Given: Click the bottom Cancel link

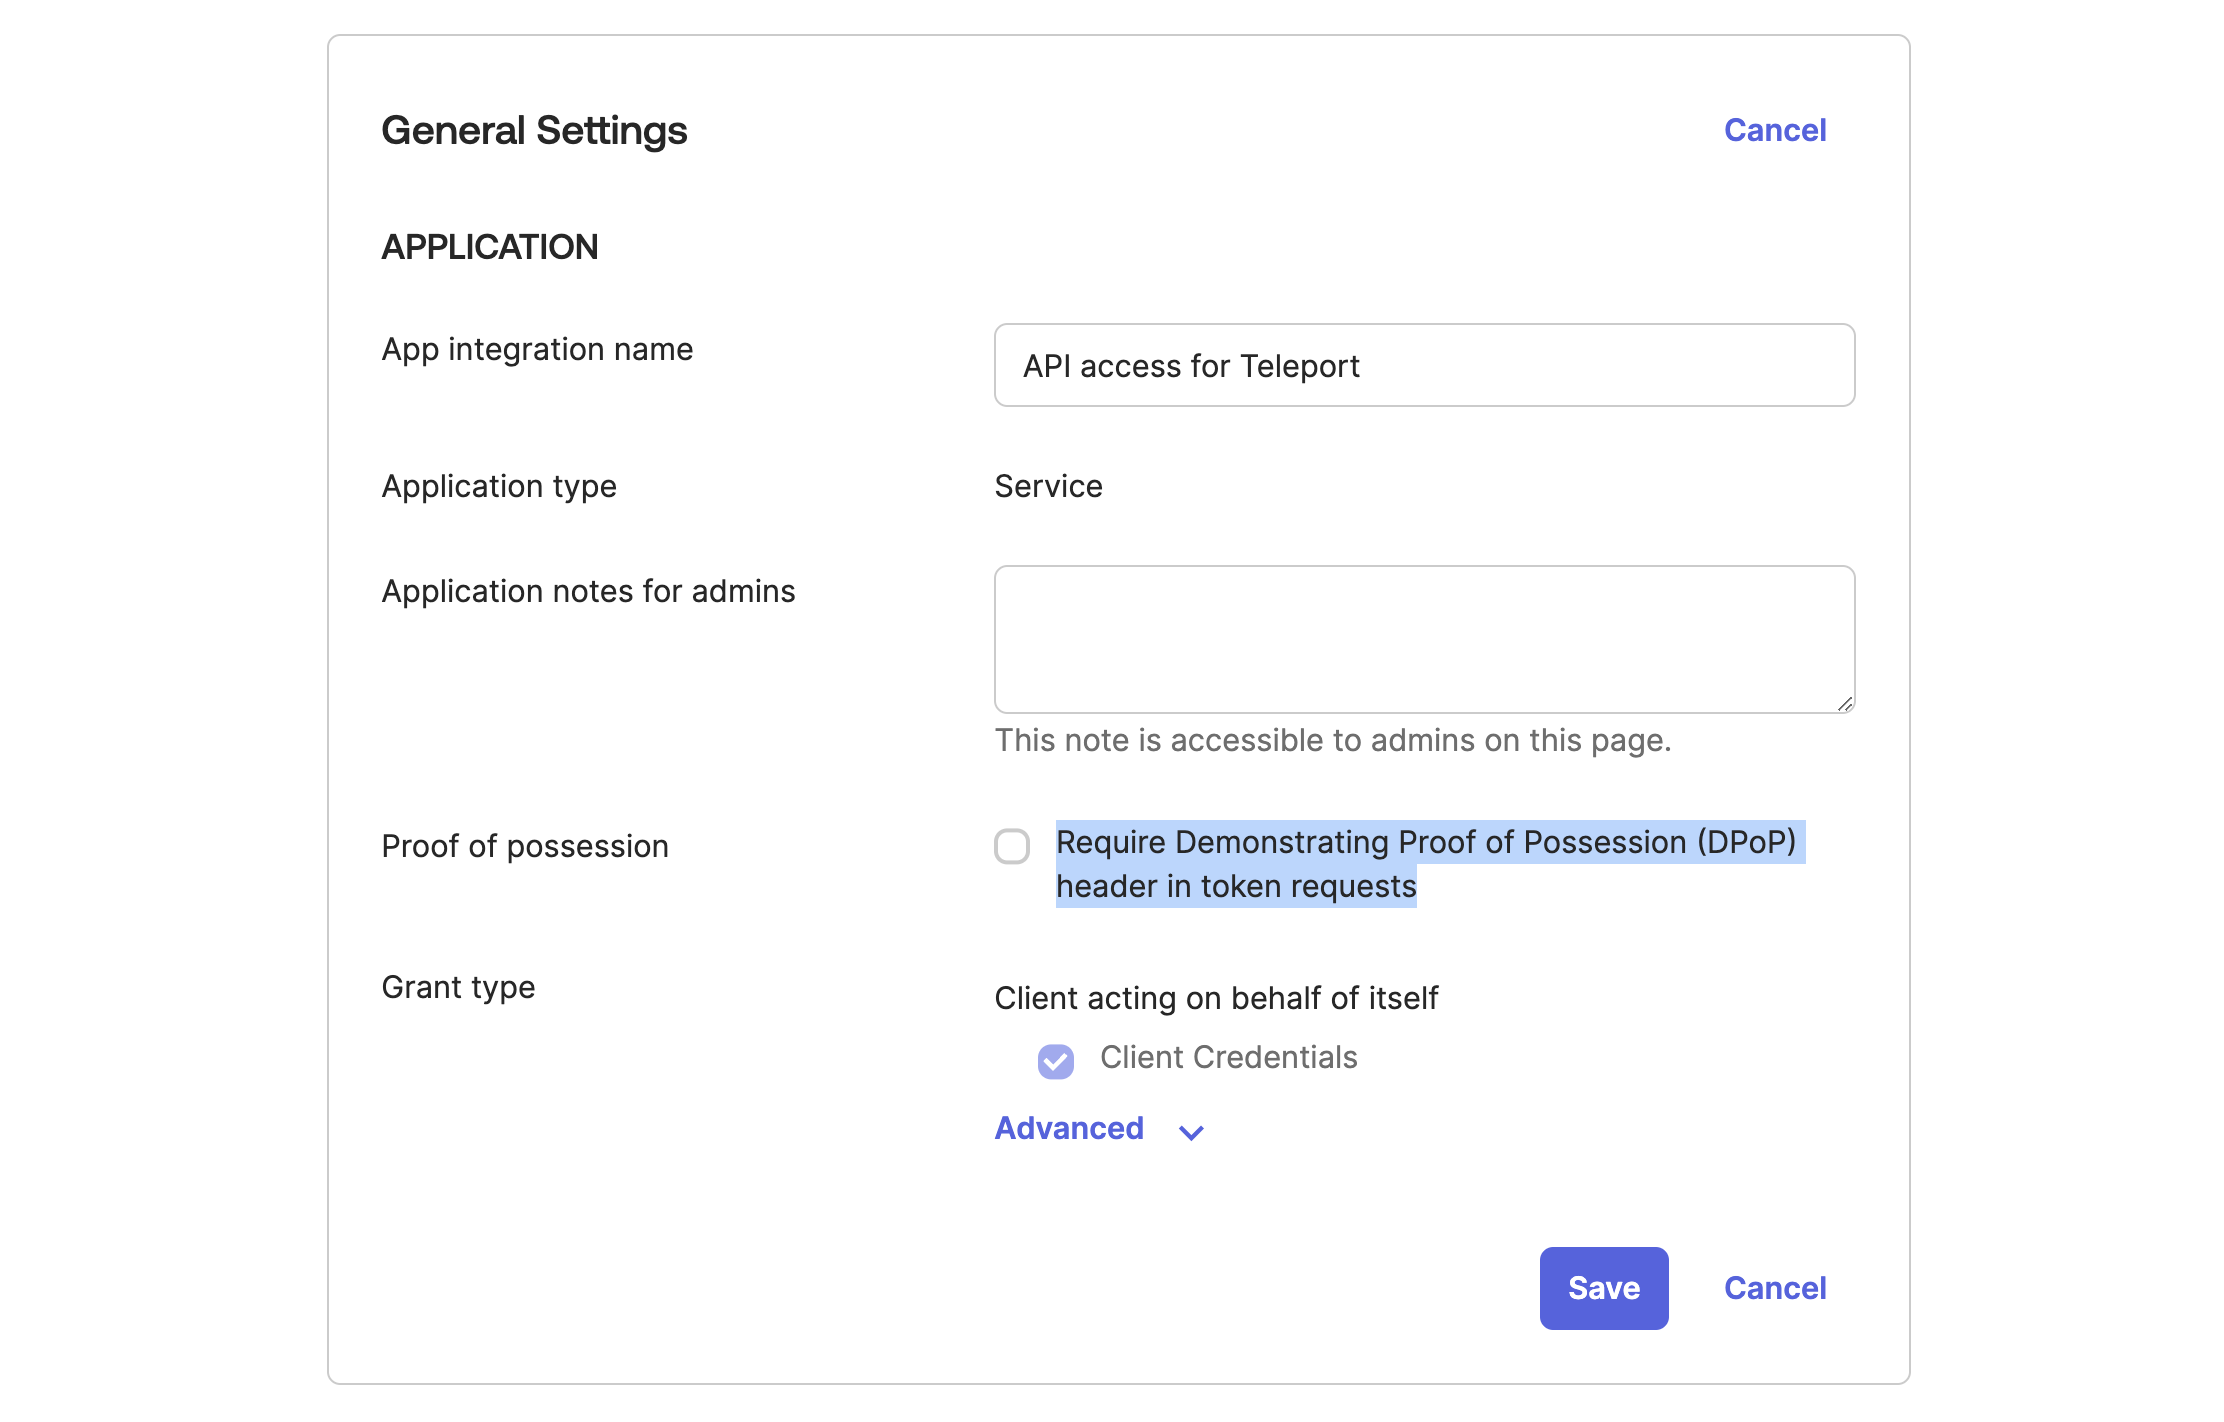Looking at the screenshot, I should pyautogui.click(x=1774, y=1288).
